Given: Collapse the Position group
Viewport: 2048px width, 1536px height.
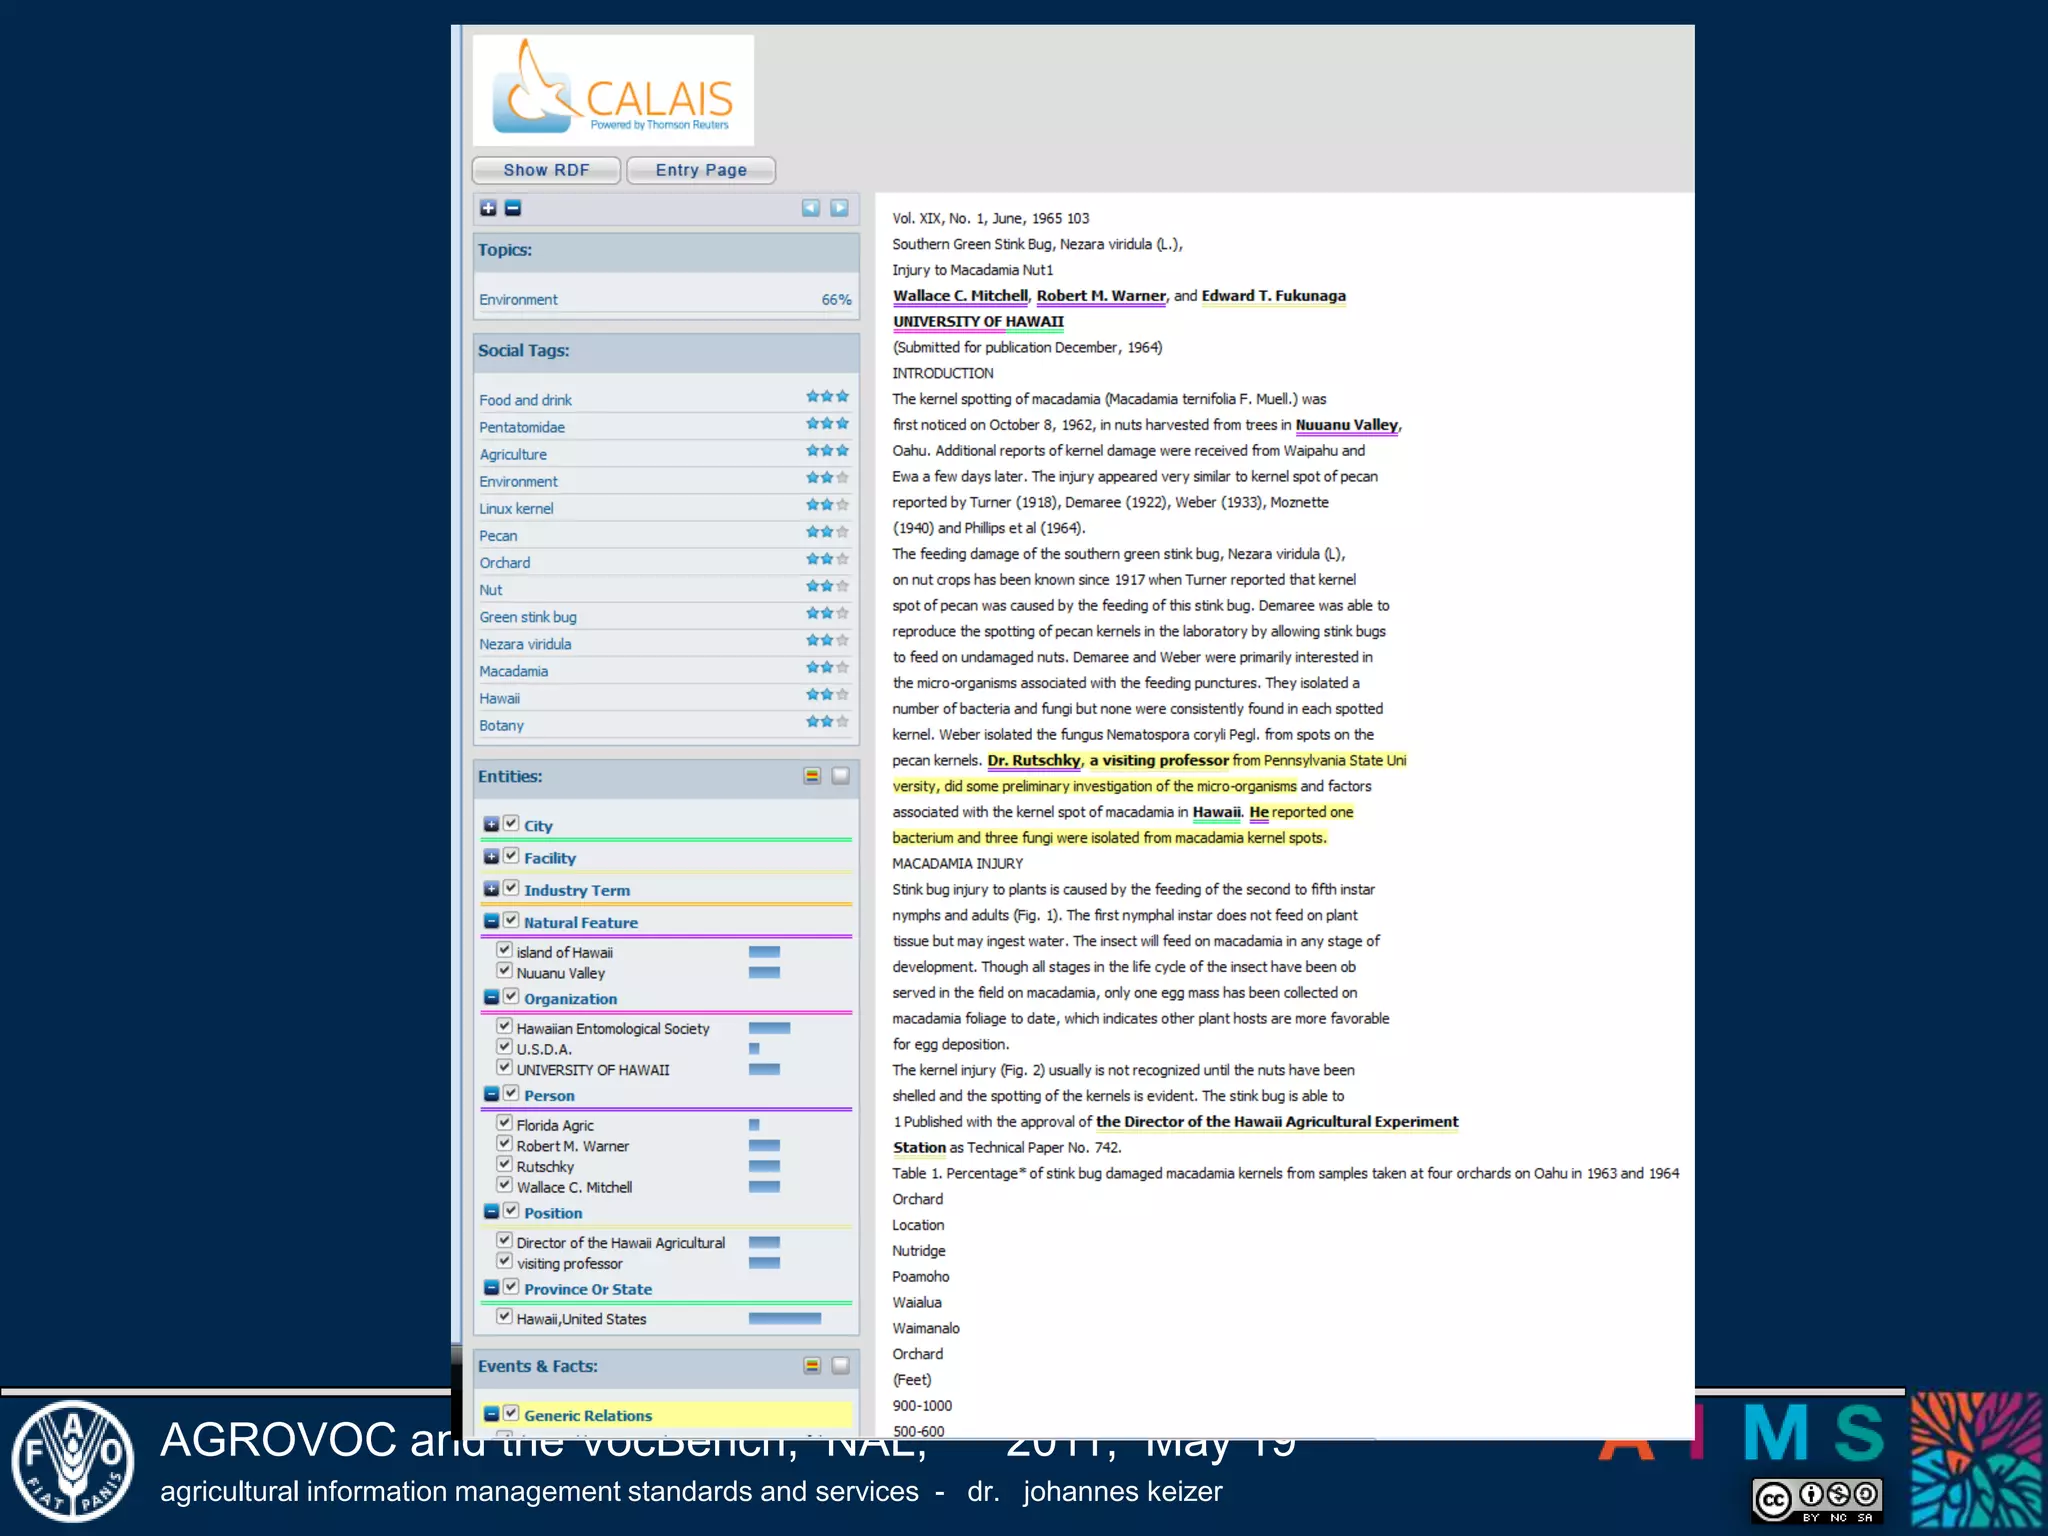Looking at the screenshot, I should point(491,1211).
